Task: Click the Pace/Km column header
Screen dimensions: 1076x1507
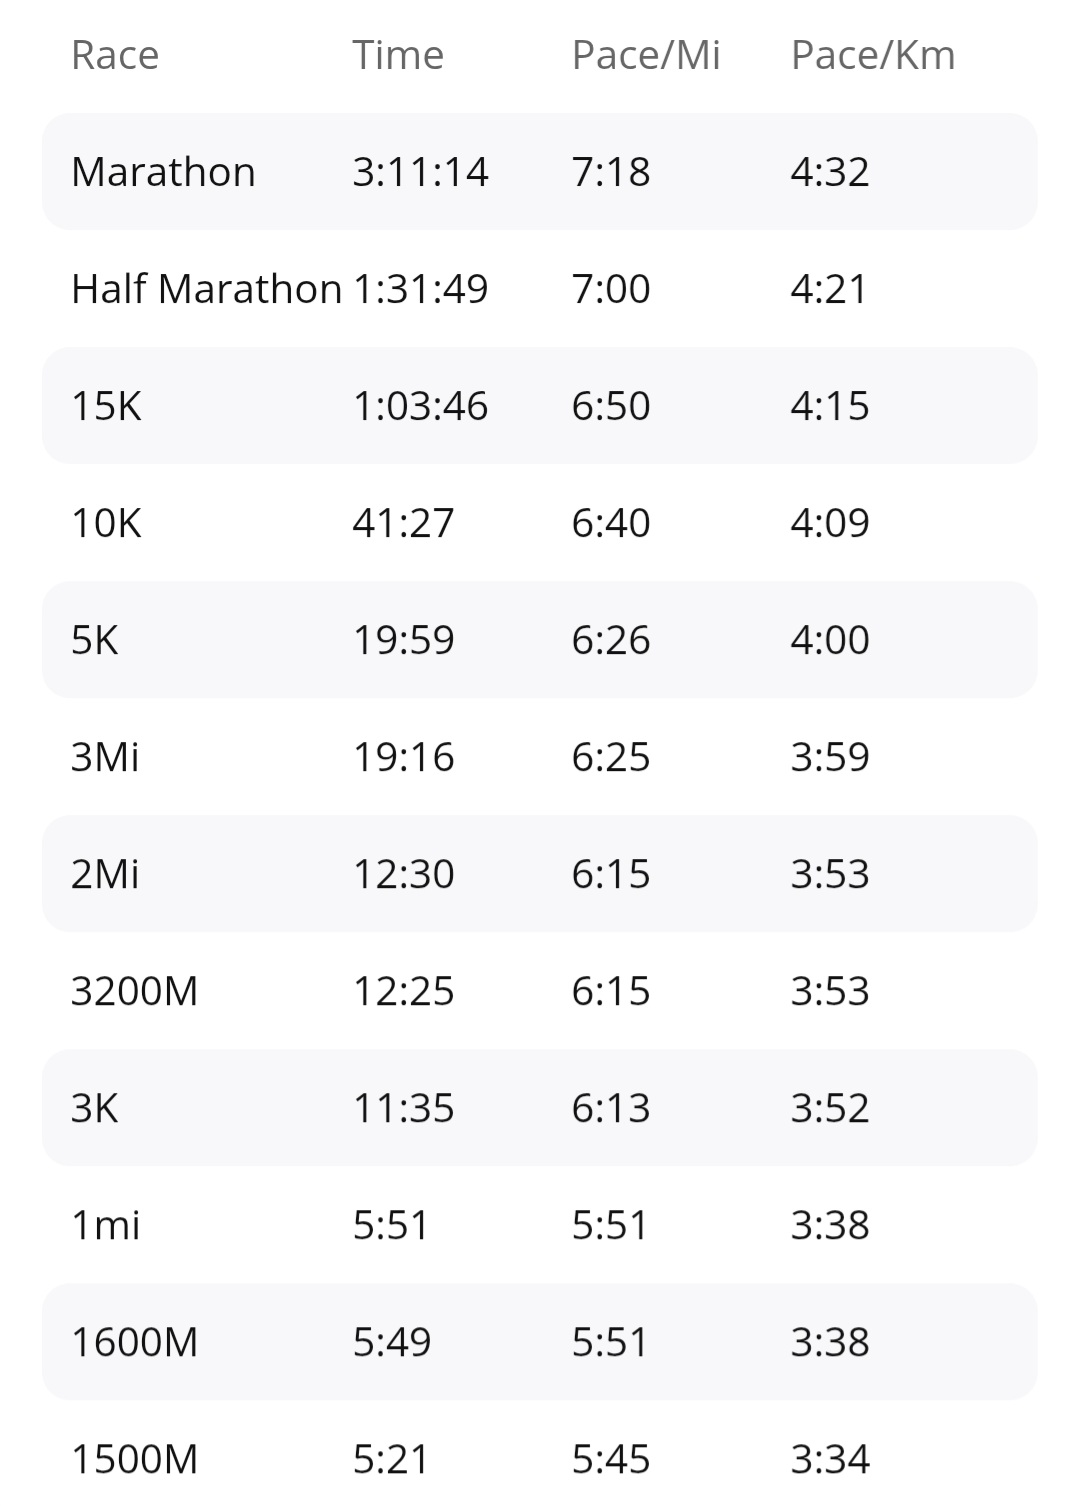Action: pyautogui.click(x=872, y=55)
